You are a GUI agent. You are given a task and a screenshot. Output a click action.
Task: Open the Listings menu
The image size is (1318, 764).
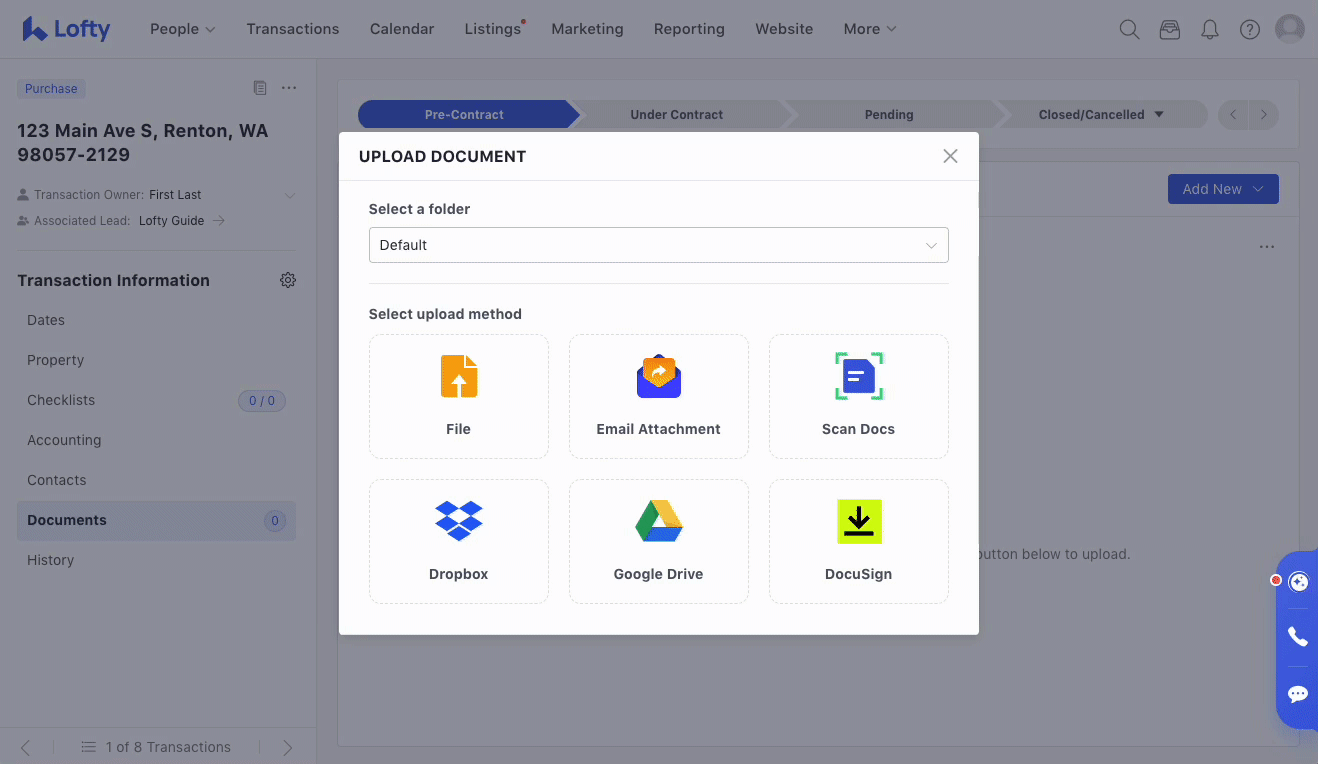tap(493, 29)
